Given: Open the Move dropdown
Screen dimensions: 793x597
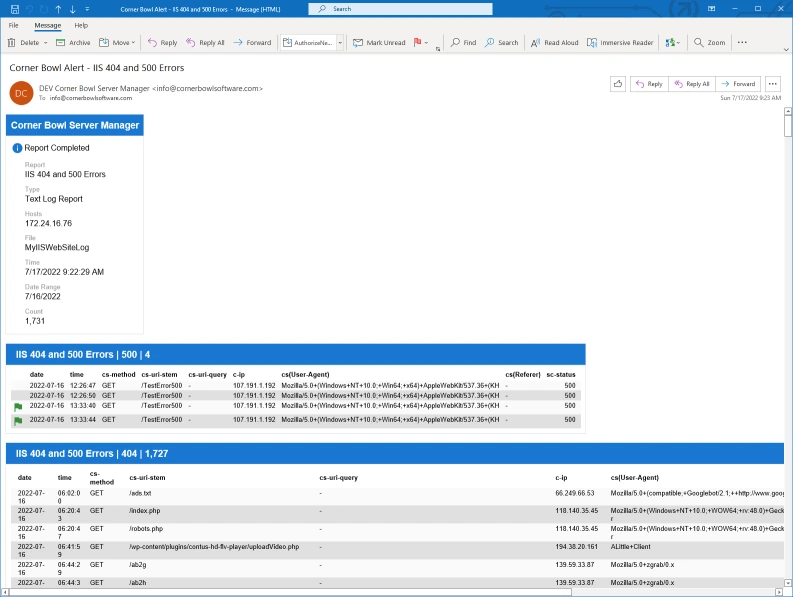Looking at the screenshot, I should click(117, 42).
